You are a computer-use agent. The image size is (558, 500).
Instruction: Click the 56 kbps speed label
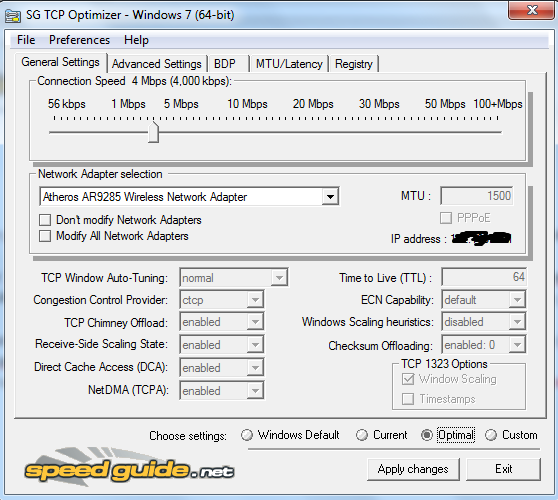coord(67,104)
